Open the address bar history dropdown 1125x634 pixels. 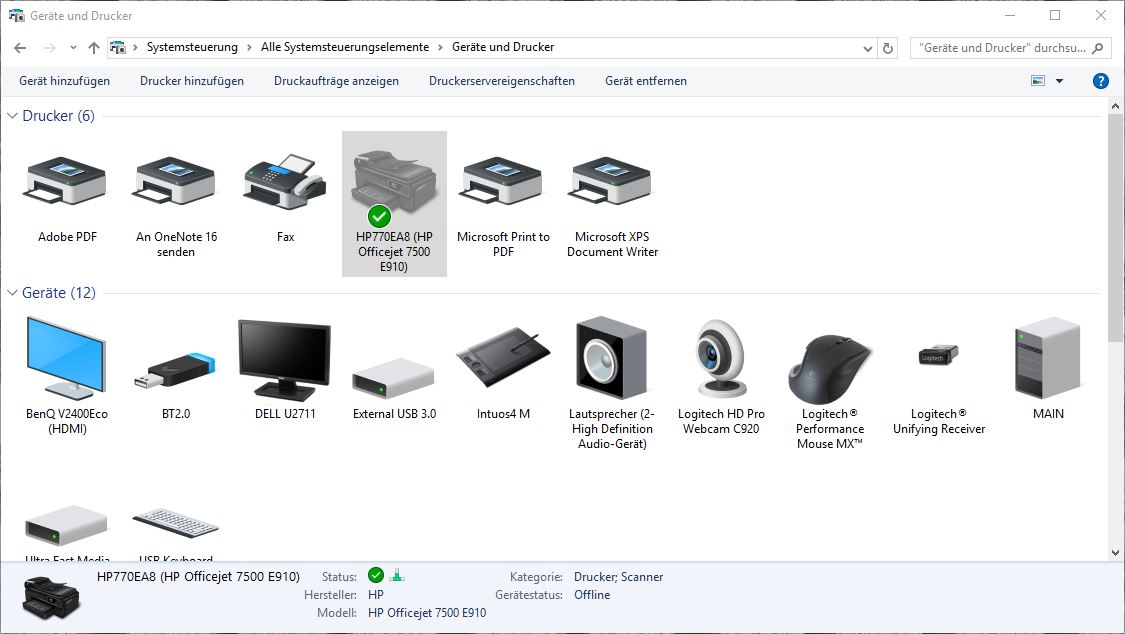tap(867, 48)
